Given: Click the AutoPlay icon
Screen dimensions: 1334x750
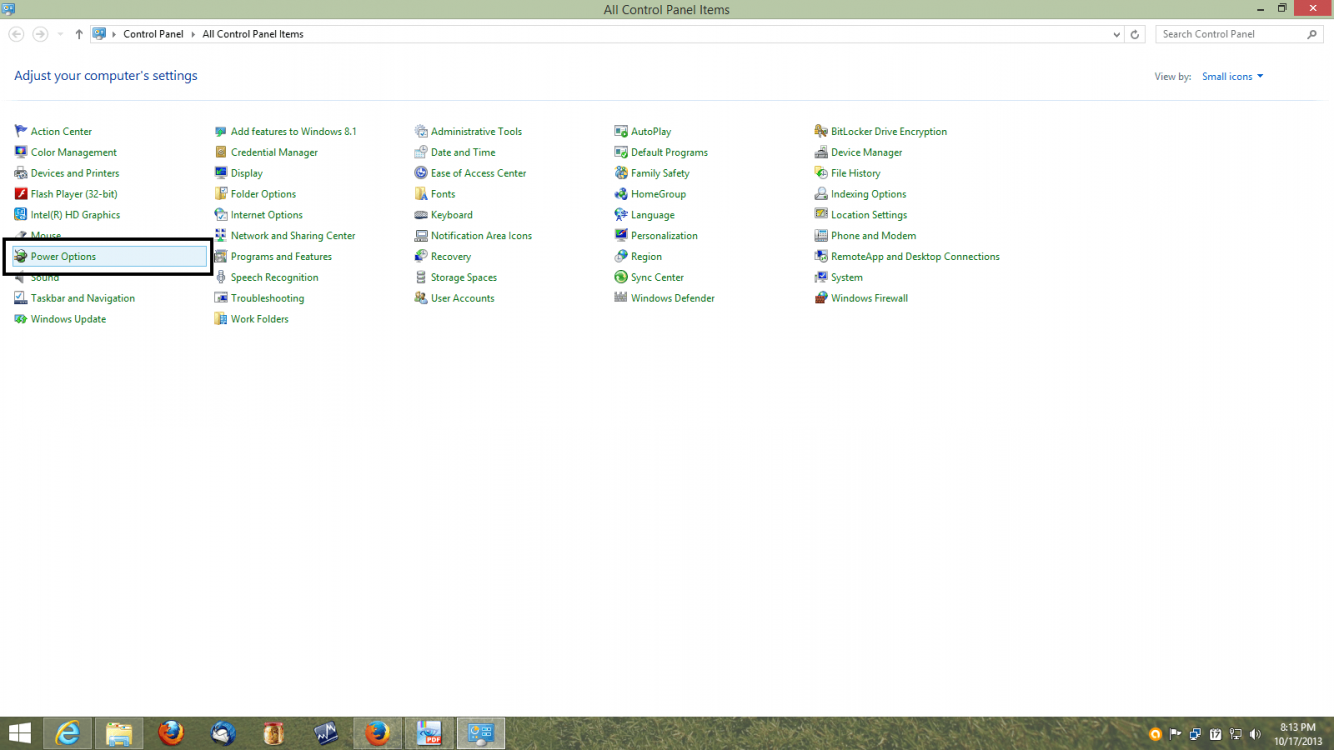Looking at the screenshot, I should coord(621,131).
